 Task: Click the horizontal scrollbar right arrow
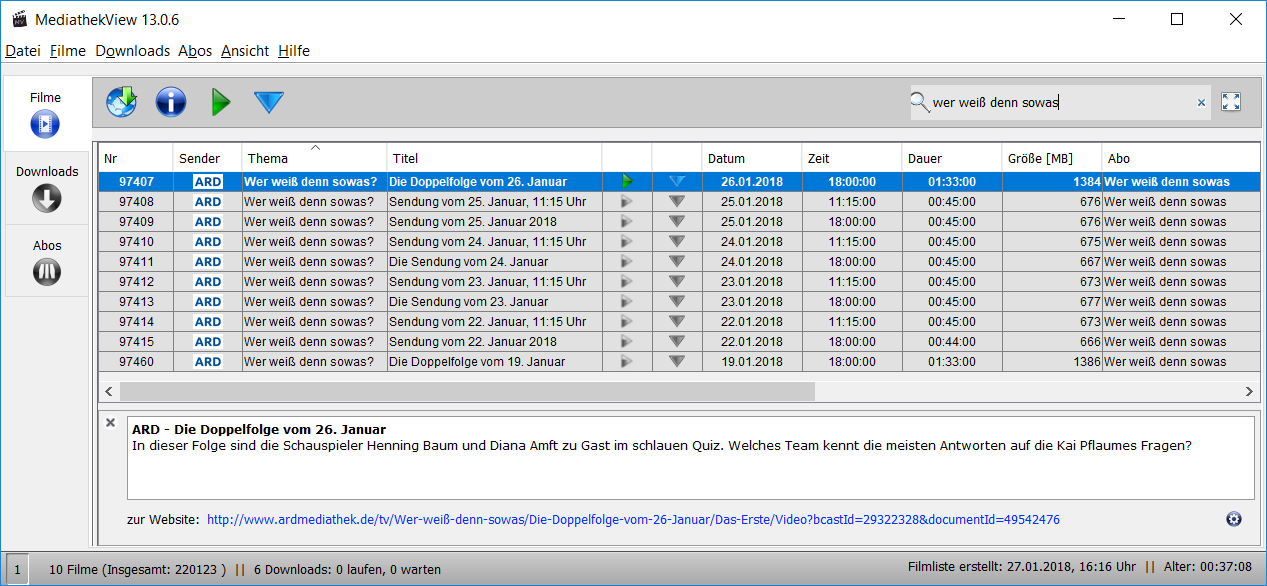[x=1249, y=391]
